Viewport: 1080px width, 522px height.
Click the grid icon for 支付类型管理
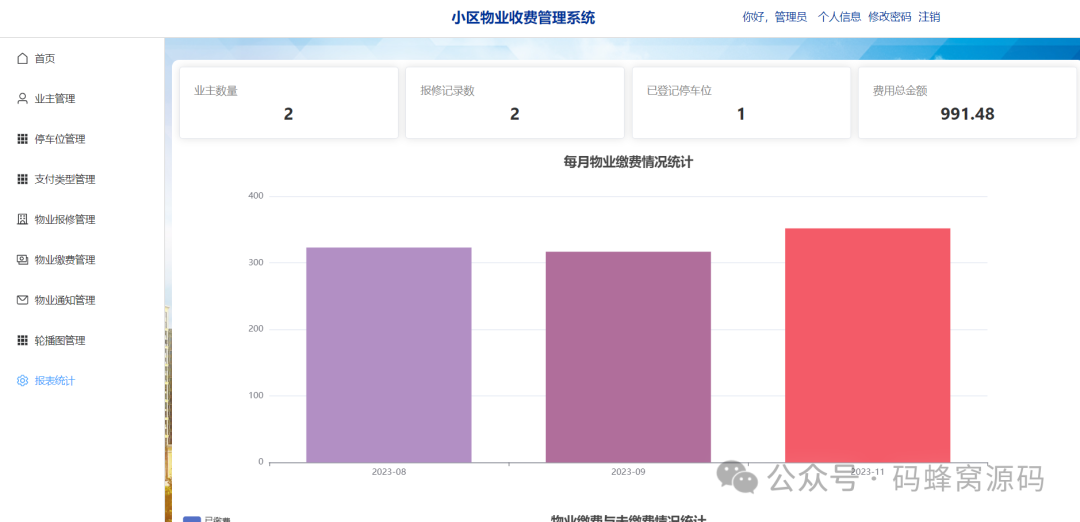22,179
